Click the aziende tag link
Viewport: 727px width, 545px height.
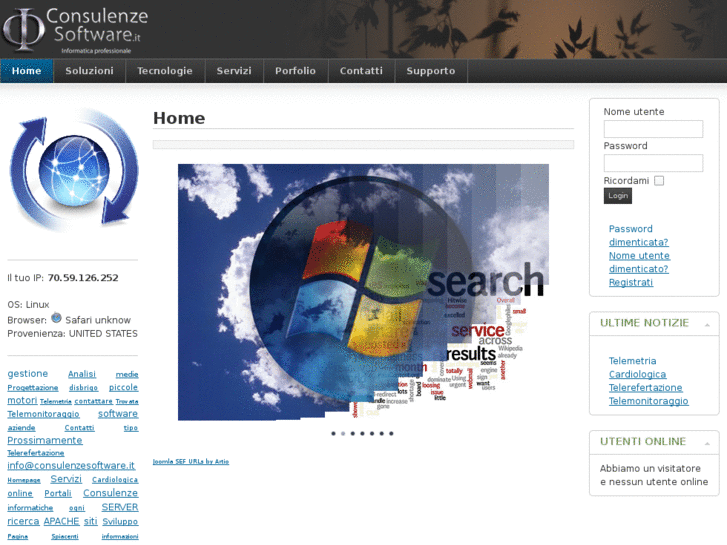(x=21, y=428)
